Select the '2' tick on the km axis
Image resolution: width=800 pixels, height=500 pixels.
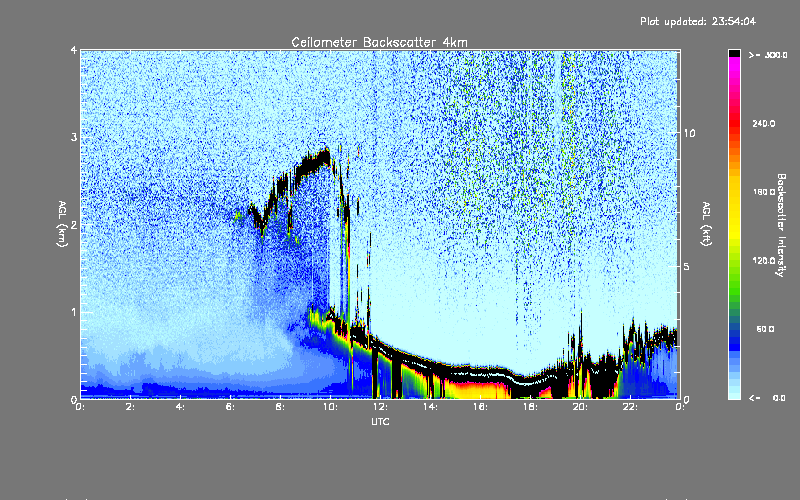click(74, 224)
